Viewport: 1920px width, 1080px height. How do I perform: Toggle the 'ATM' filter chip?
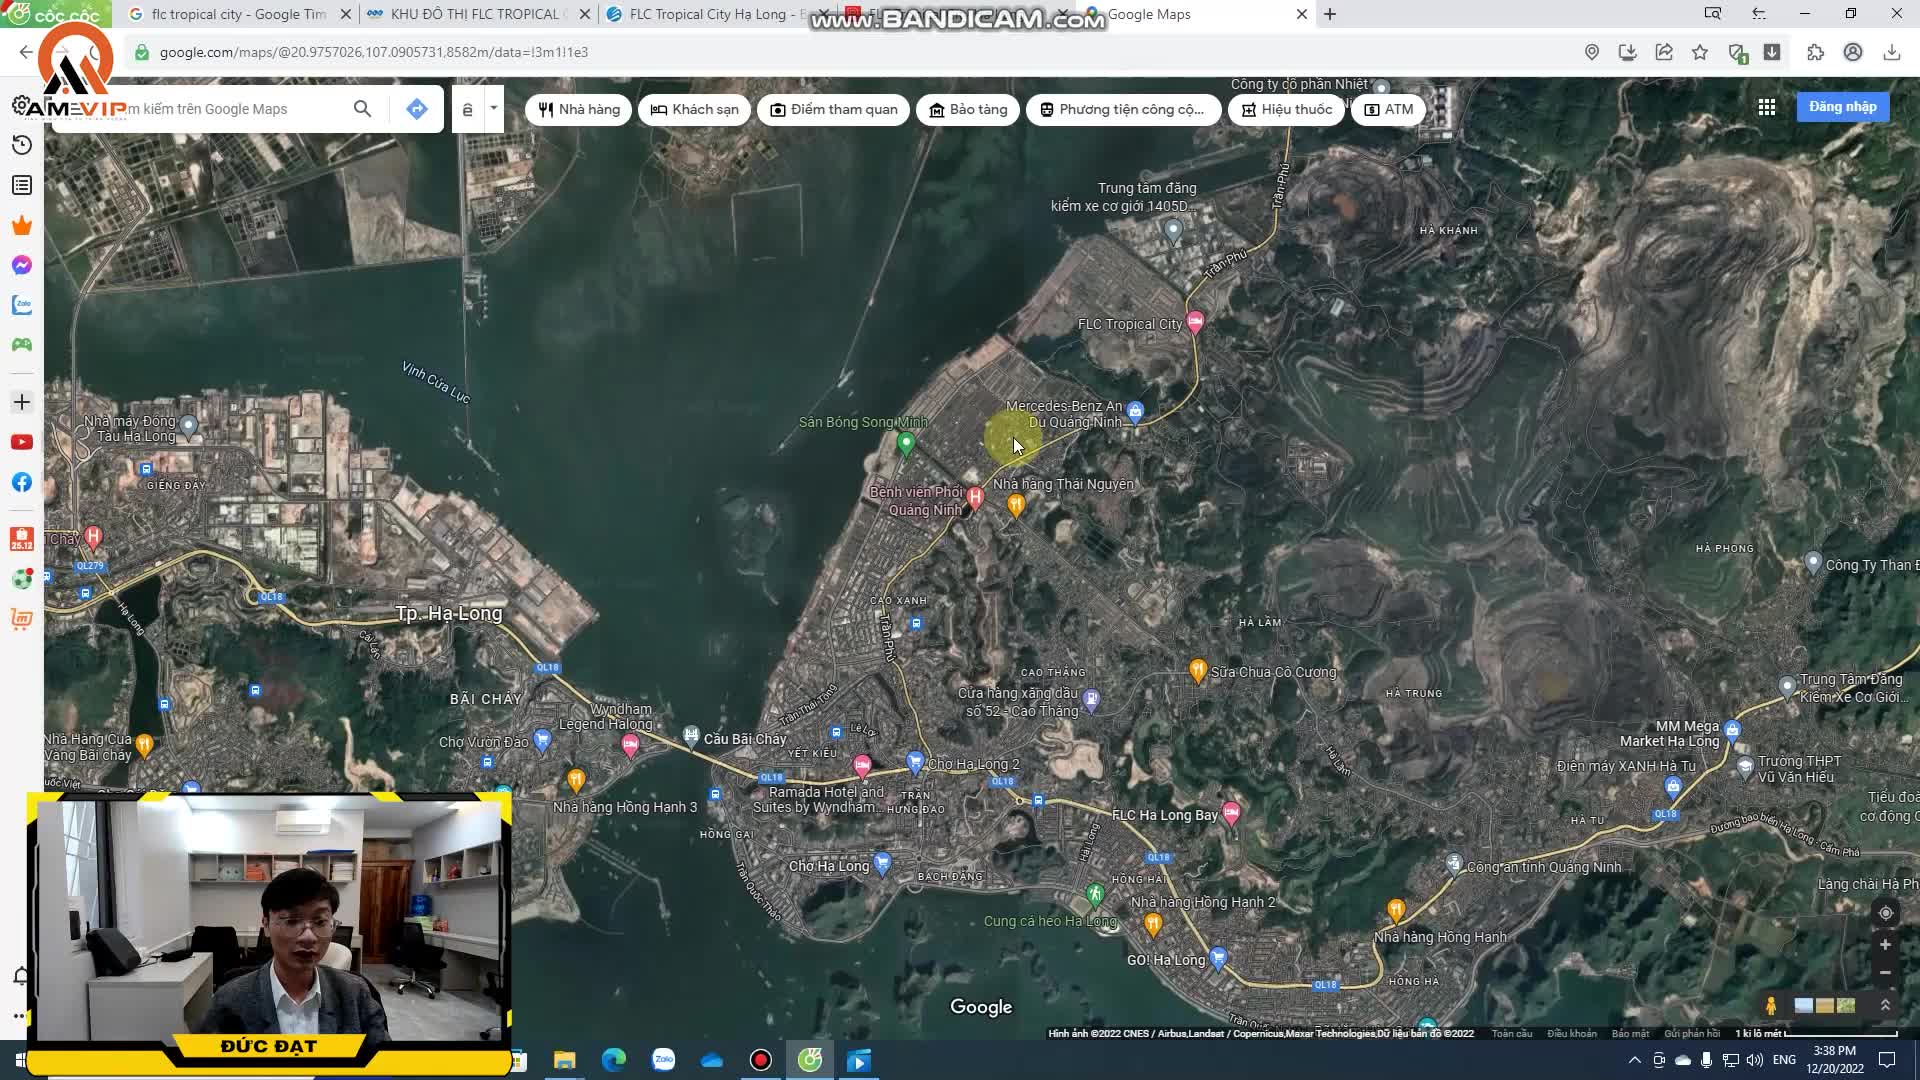[x=1388, y=109]
